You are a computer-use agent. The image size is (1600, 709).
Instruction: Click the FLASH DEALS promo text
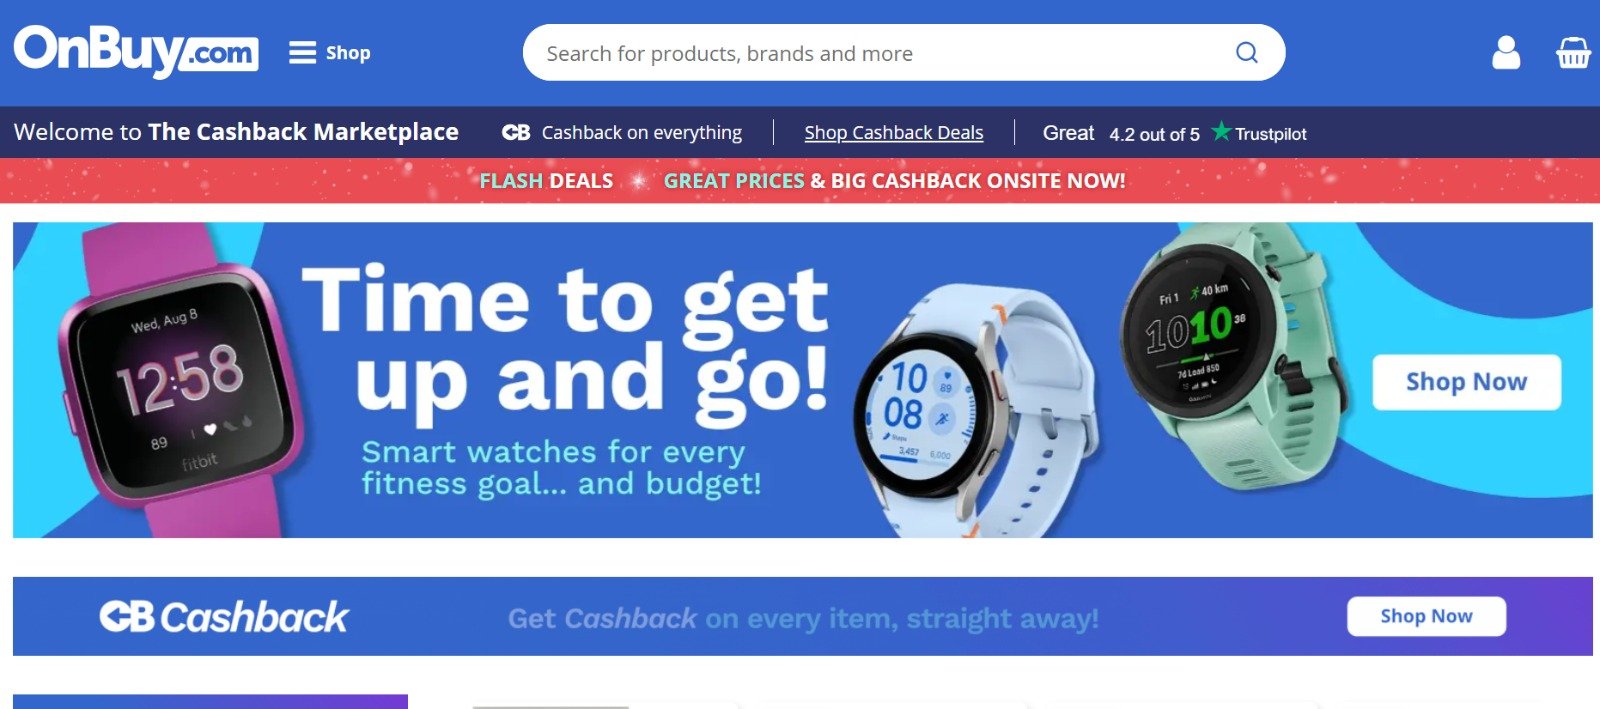click(546, 181)
